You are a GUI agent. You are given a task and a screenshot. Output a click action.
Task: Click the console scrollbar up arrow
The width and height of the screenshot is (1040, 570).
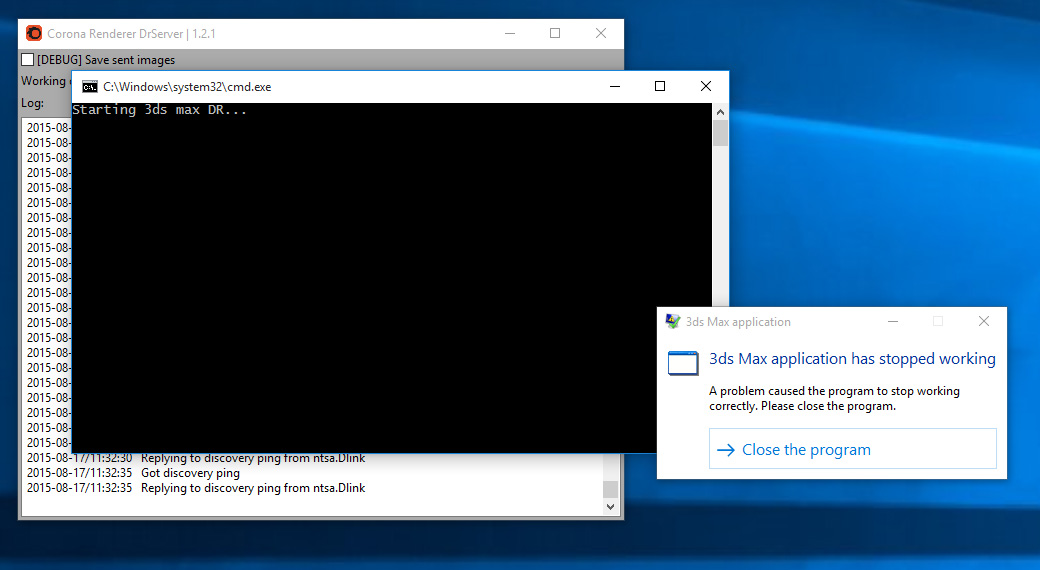[720, 111]
